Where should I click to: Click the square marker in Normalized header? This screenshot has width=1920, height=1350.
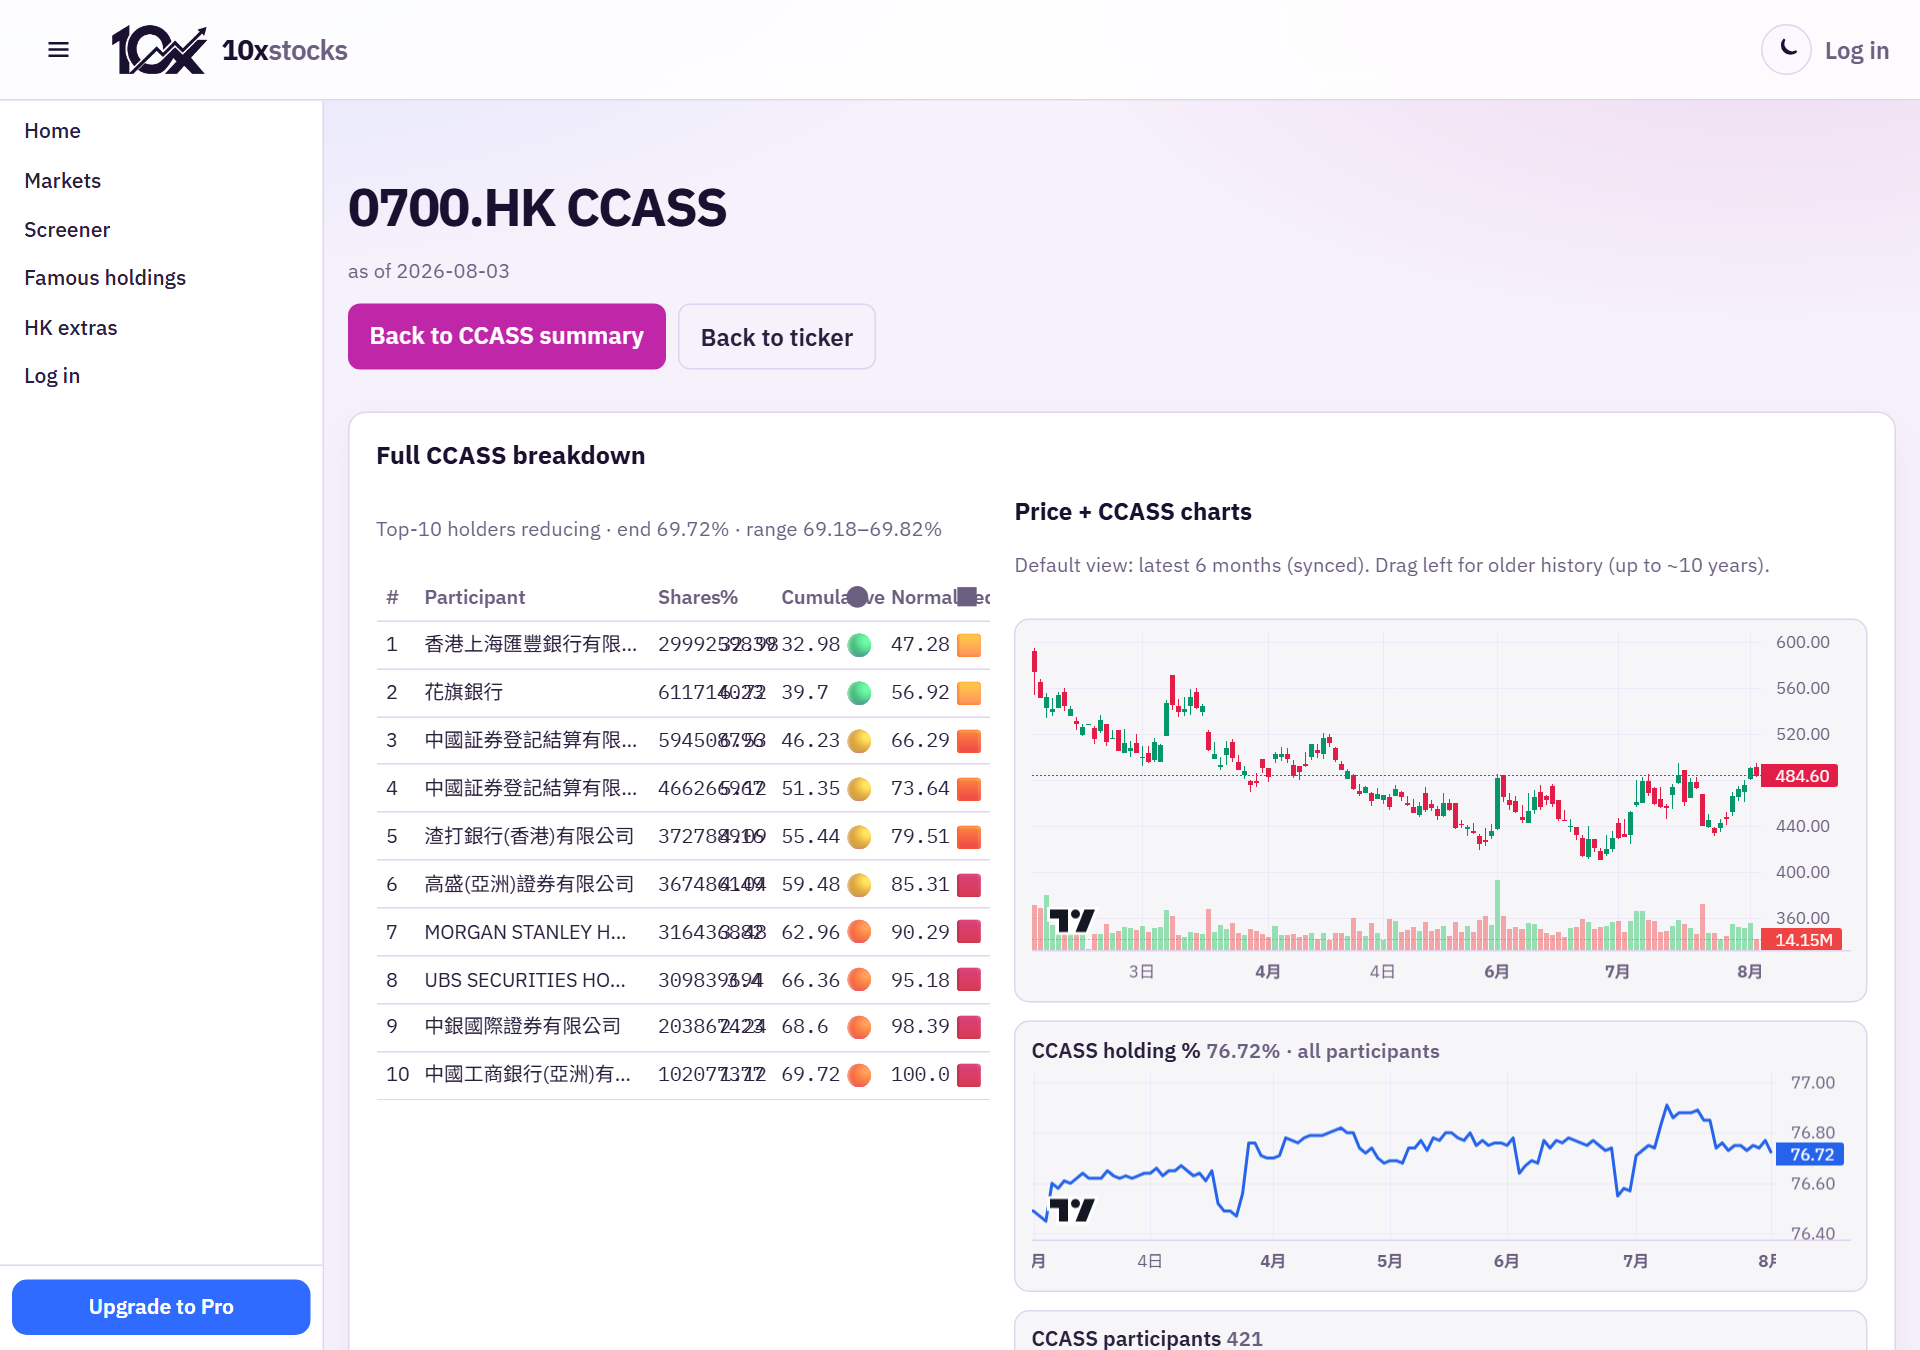(966, 597)
